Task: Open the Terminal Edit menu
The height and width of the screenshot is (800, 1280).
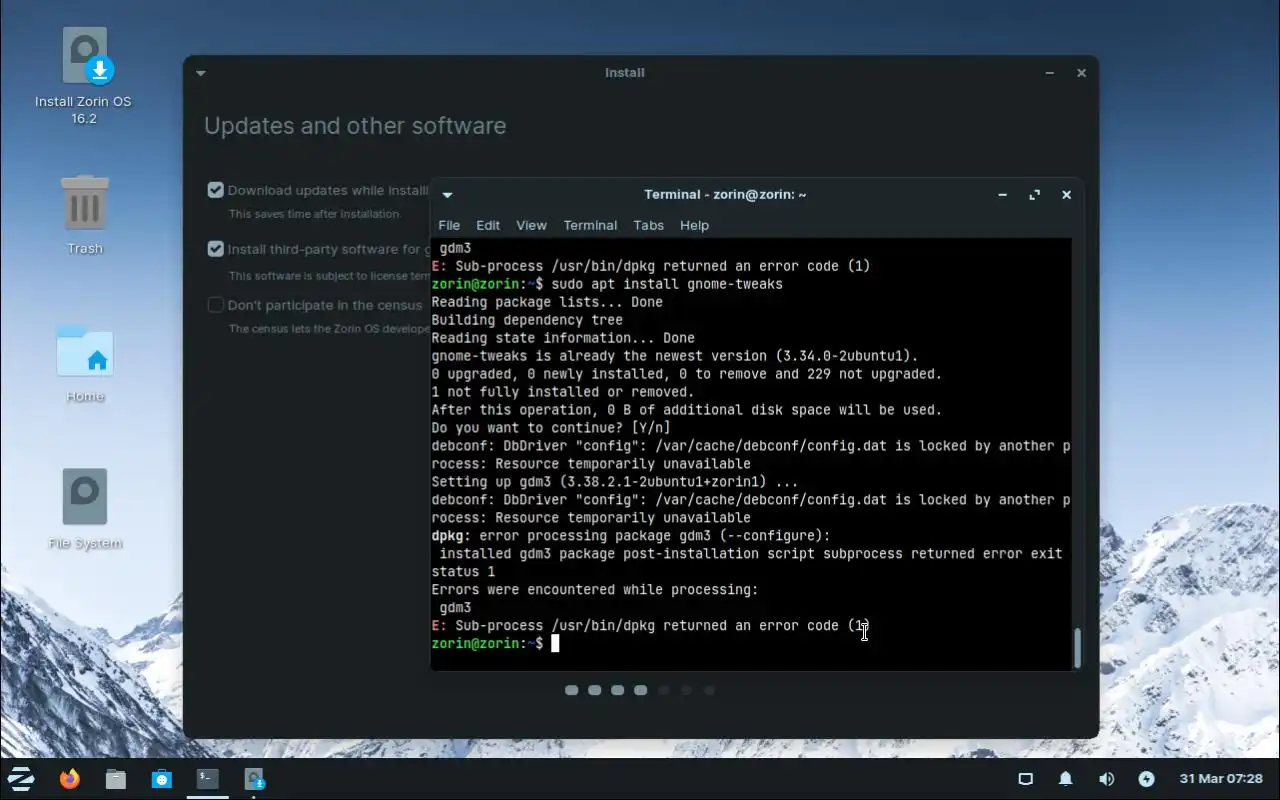Action: pos(488,225)
